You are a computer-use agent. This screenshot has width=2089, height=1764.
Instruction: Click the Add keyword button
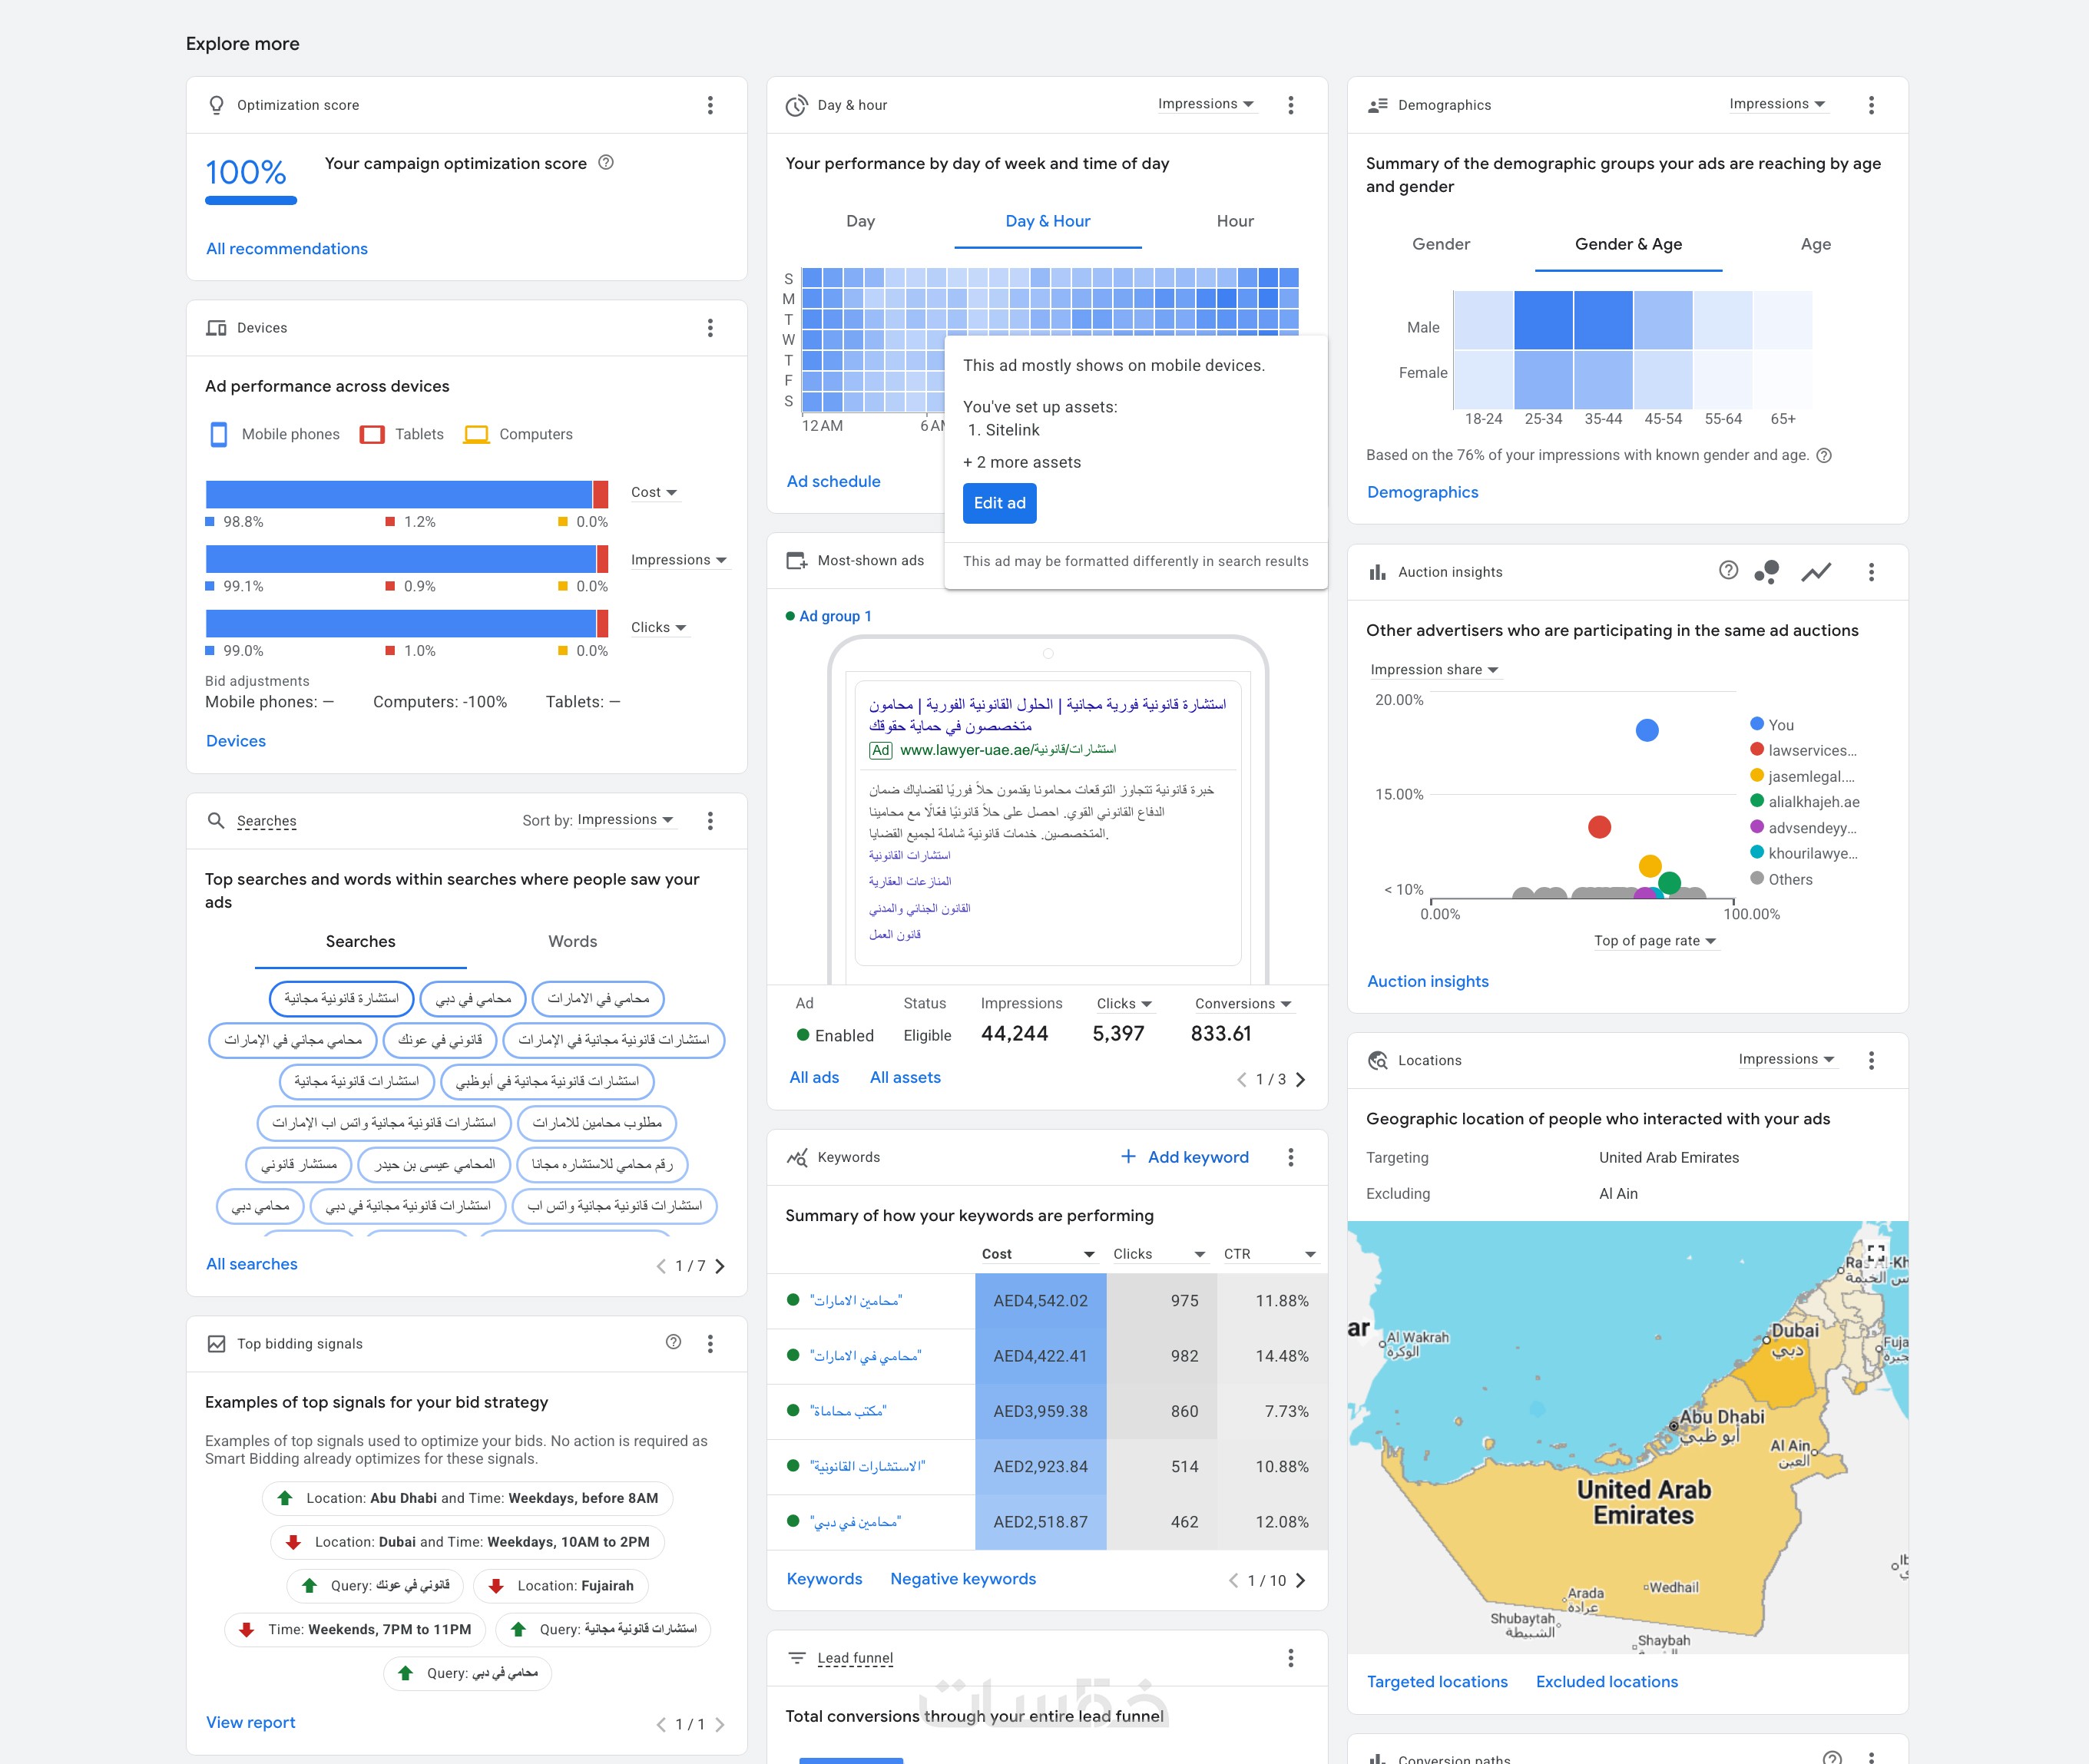click(1185, 1157)
